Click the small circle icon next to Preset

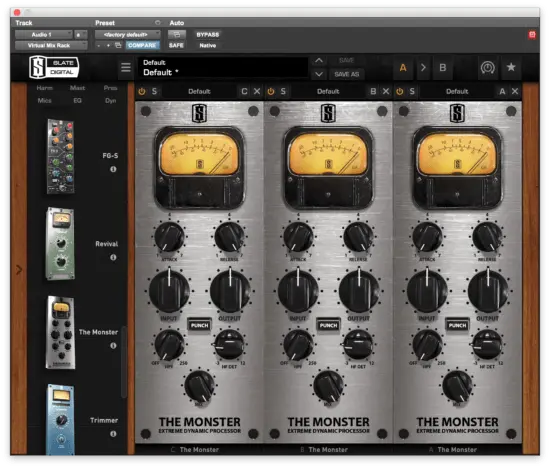pos(157,23)
